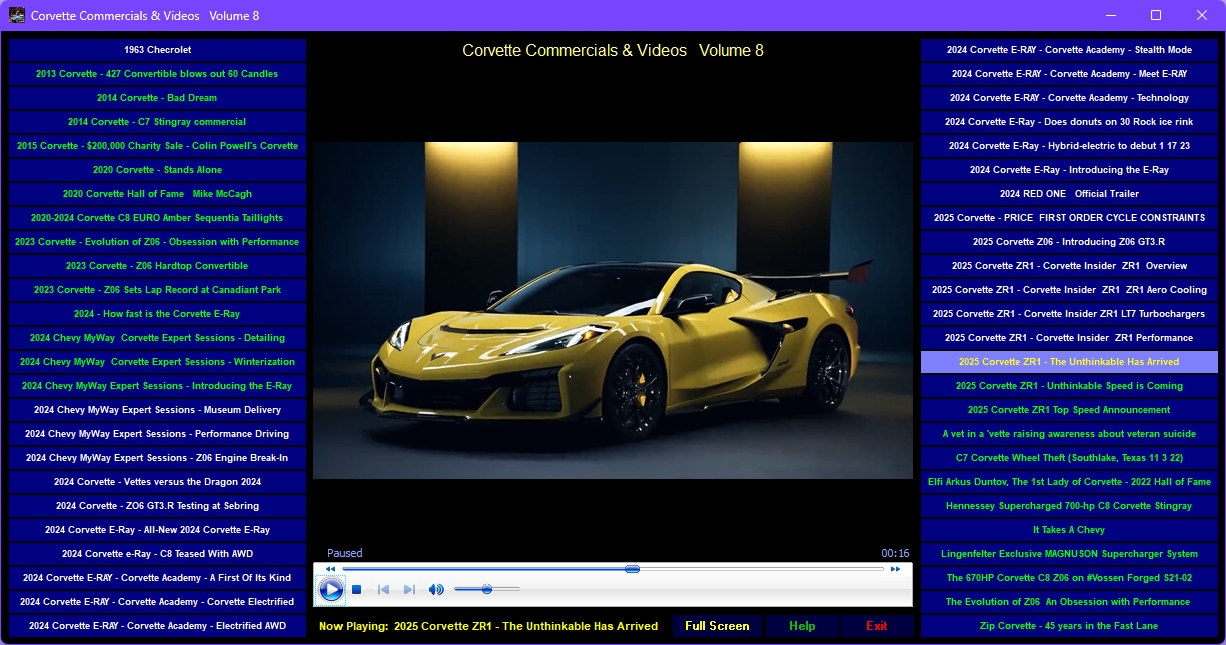This screenshot has height=645, width=1226.
Task: Play "ZO6 GT3.R Testing at Sebring"
Action: 157,506
